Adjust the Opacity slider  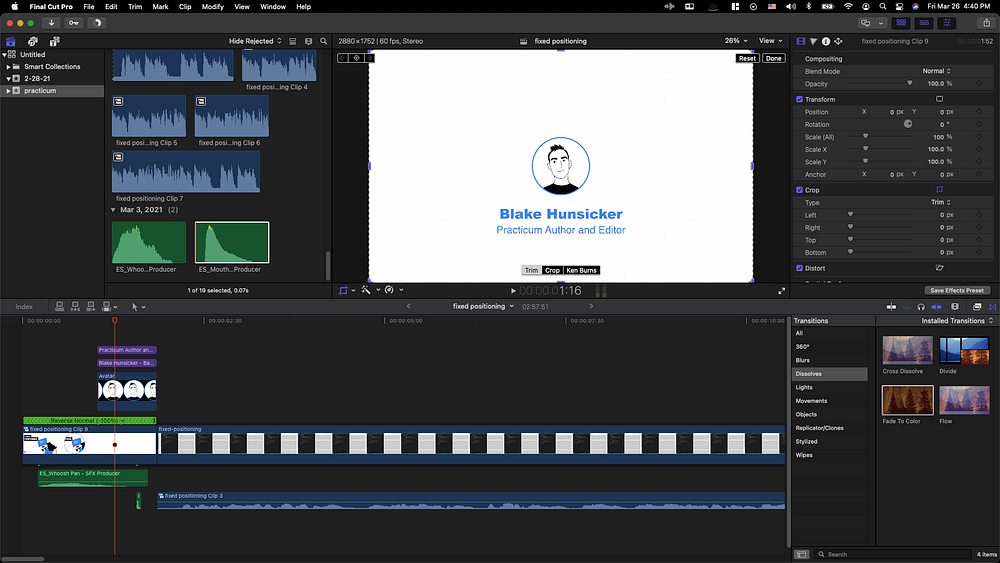coord(909,84)
